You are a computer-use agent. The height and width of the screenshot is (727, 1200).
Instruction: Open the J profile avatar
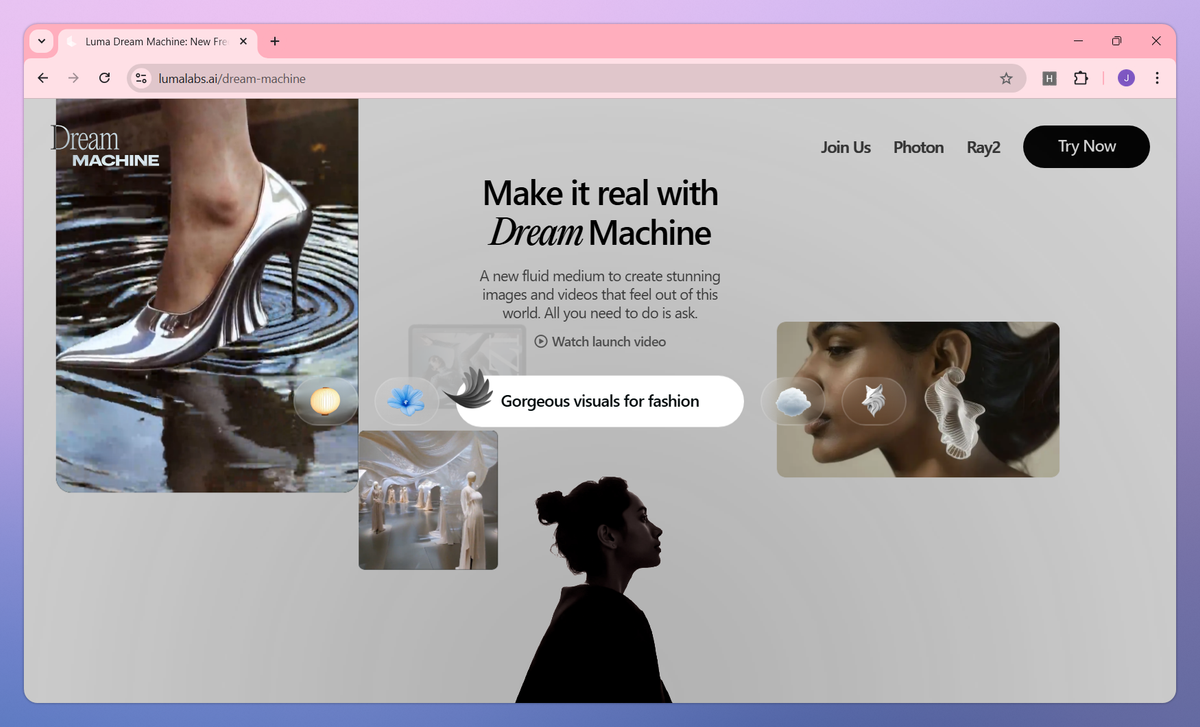pos(1126,78)
